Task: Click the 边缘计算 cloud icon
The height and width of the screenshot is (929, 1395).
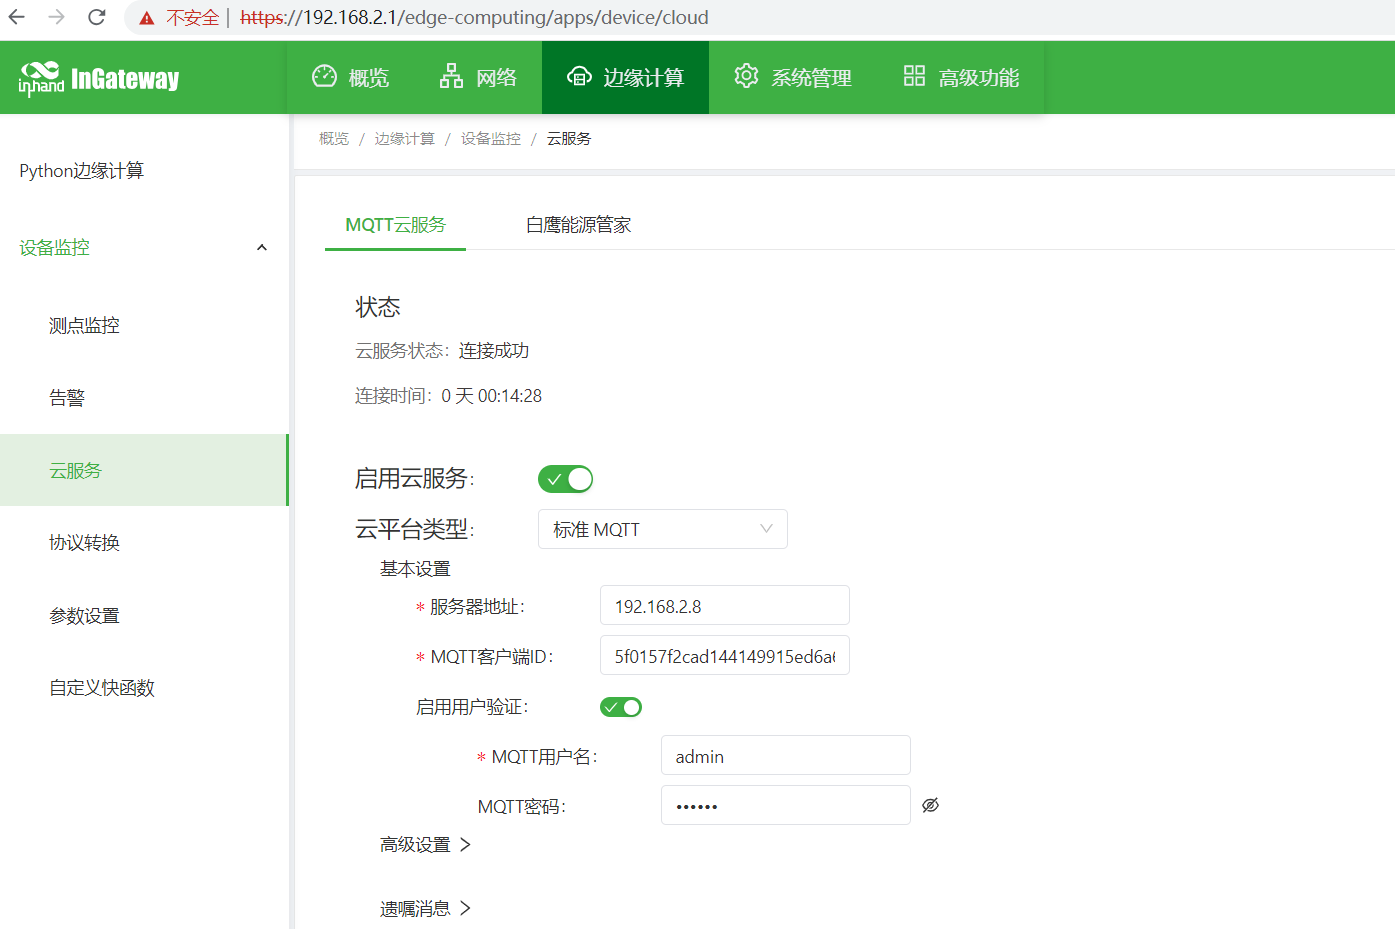Action: (579, 76)
